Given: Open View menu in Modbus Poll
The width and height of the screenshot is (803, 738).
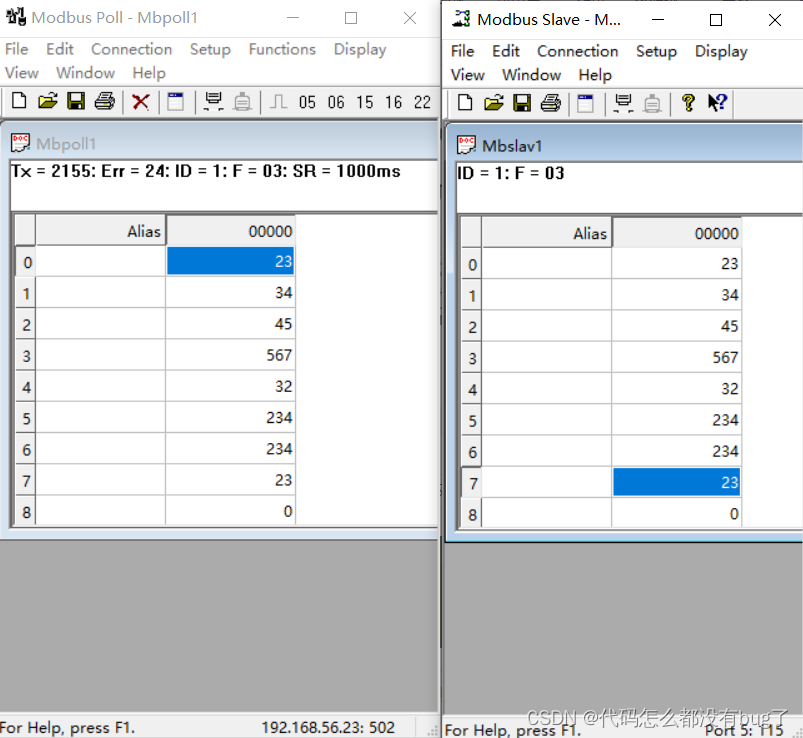Looking at the screenshot, I should pos(22,73).
